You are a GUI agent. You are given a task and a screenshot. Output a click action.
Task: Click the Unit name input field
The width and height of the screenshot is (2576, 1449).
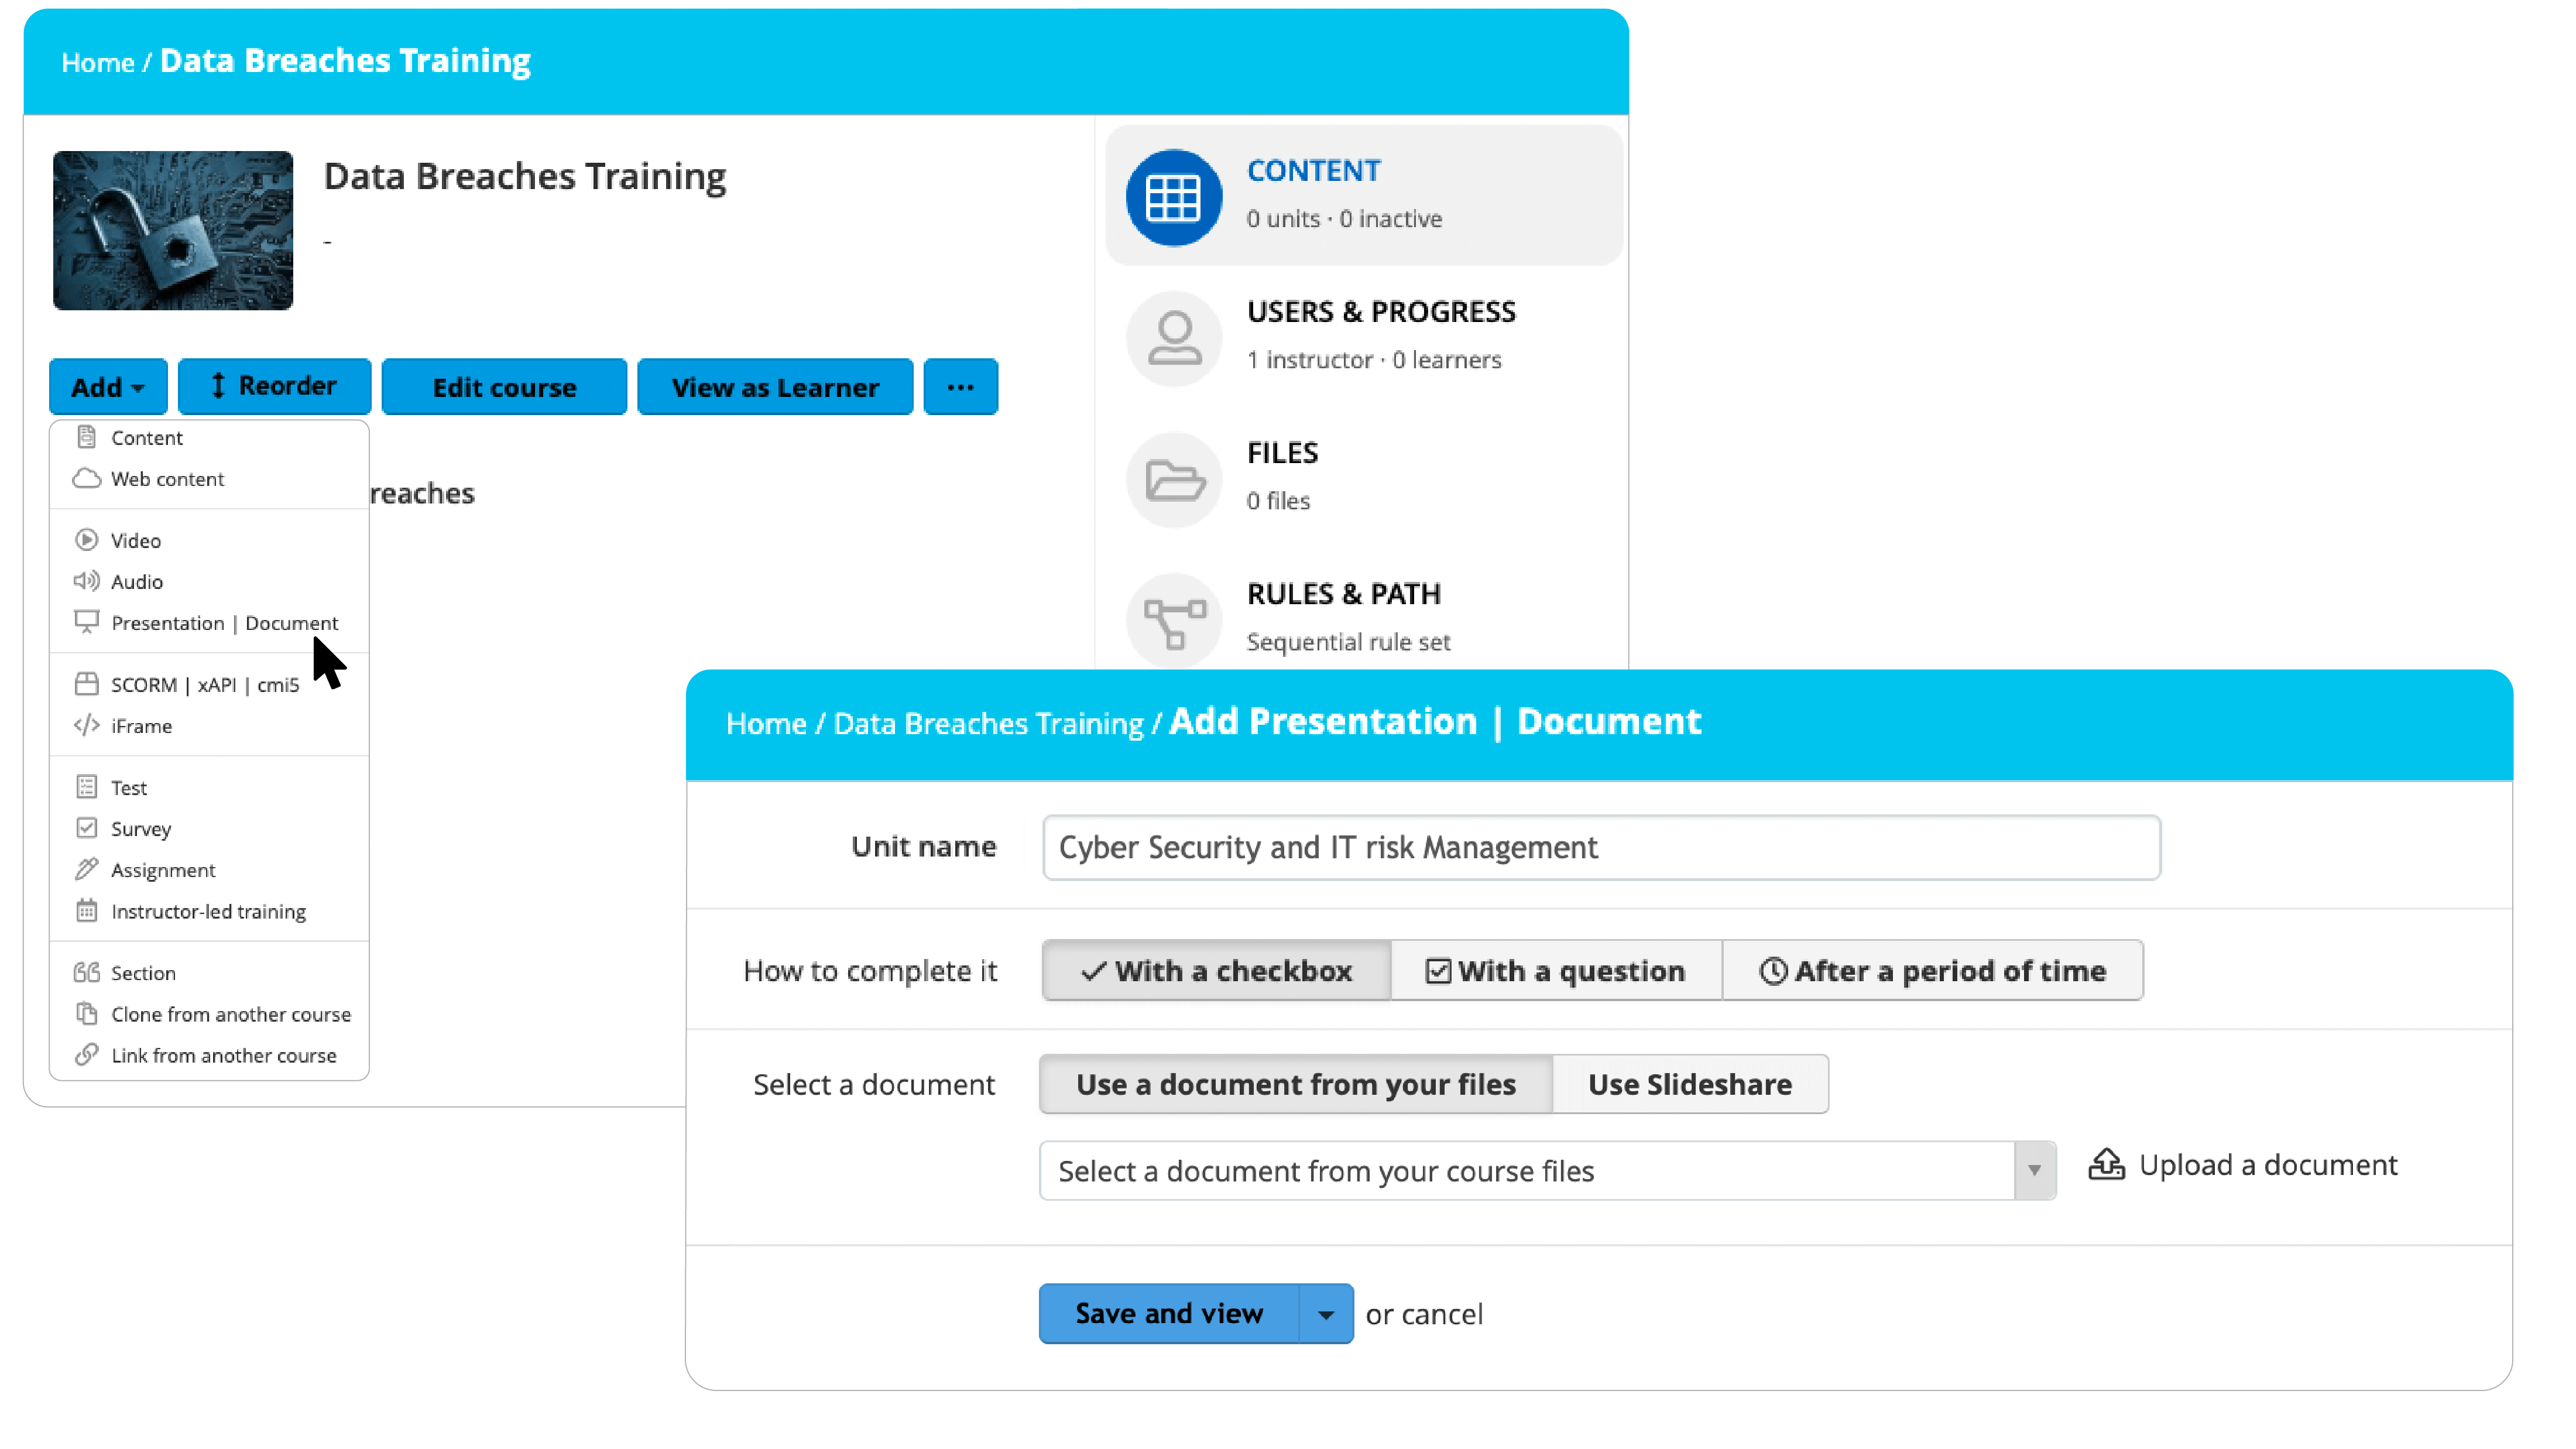1601,847
